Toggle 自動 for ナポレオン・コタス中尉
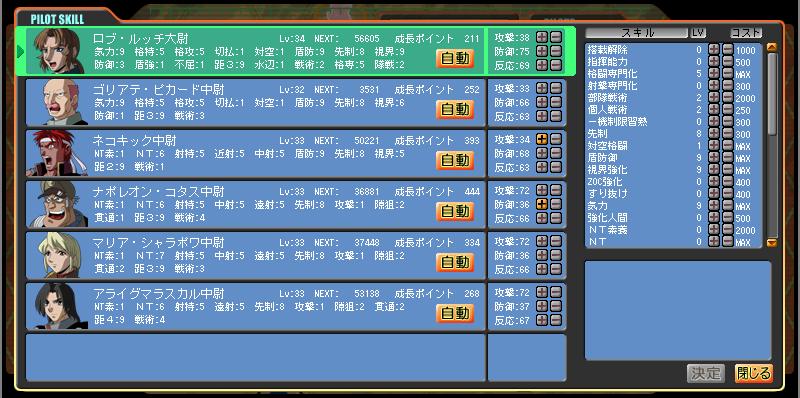Viewport: 800px width, 398px height. tap(455, 211)
